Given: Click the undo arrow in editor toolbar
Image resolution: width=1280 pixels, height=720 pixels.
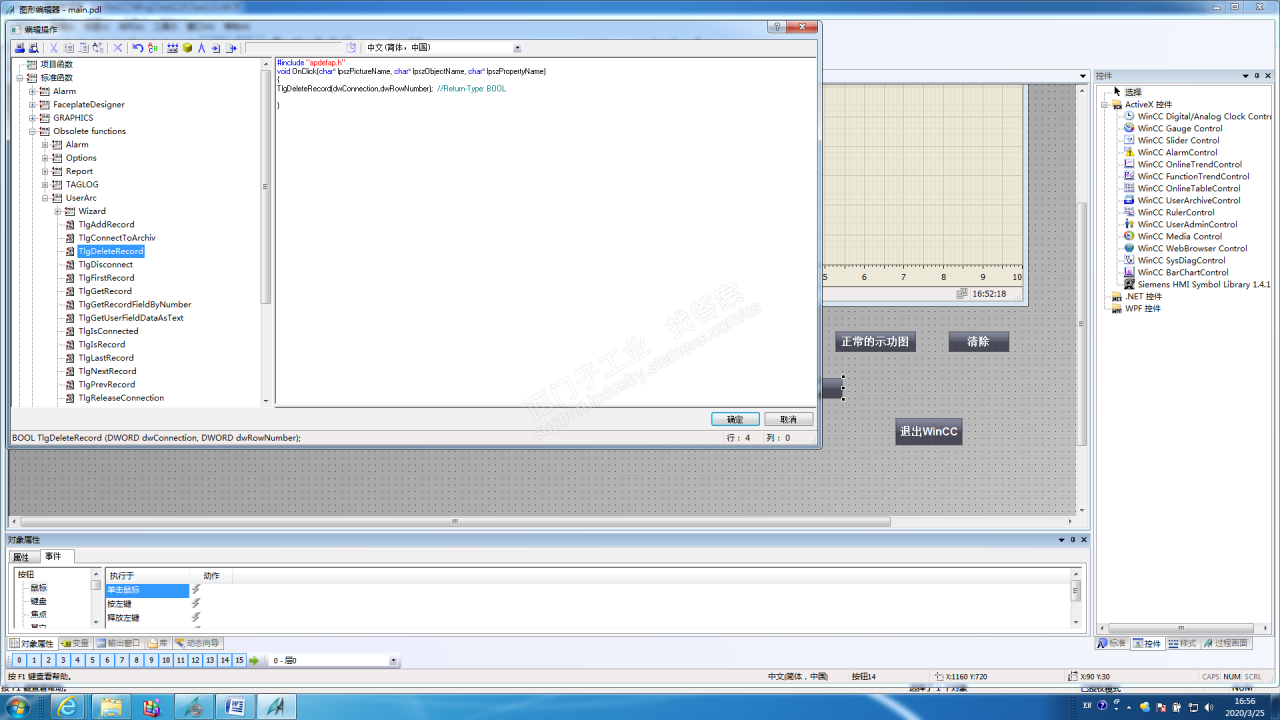Looking at the screenshot, I should 138,48.
